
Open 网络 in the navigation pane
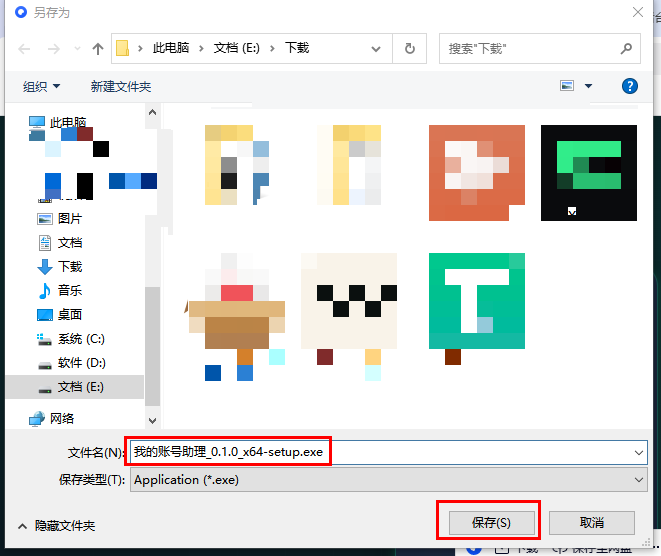(x=62, y=419)
